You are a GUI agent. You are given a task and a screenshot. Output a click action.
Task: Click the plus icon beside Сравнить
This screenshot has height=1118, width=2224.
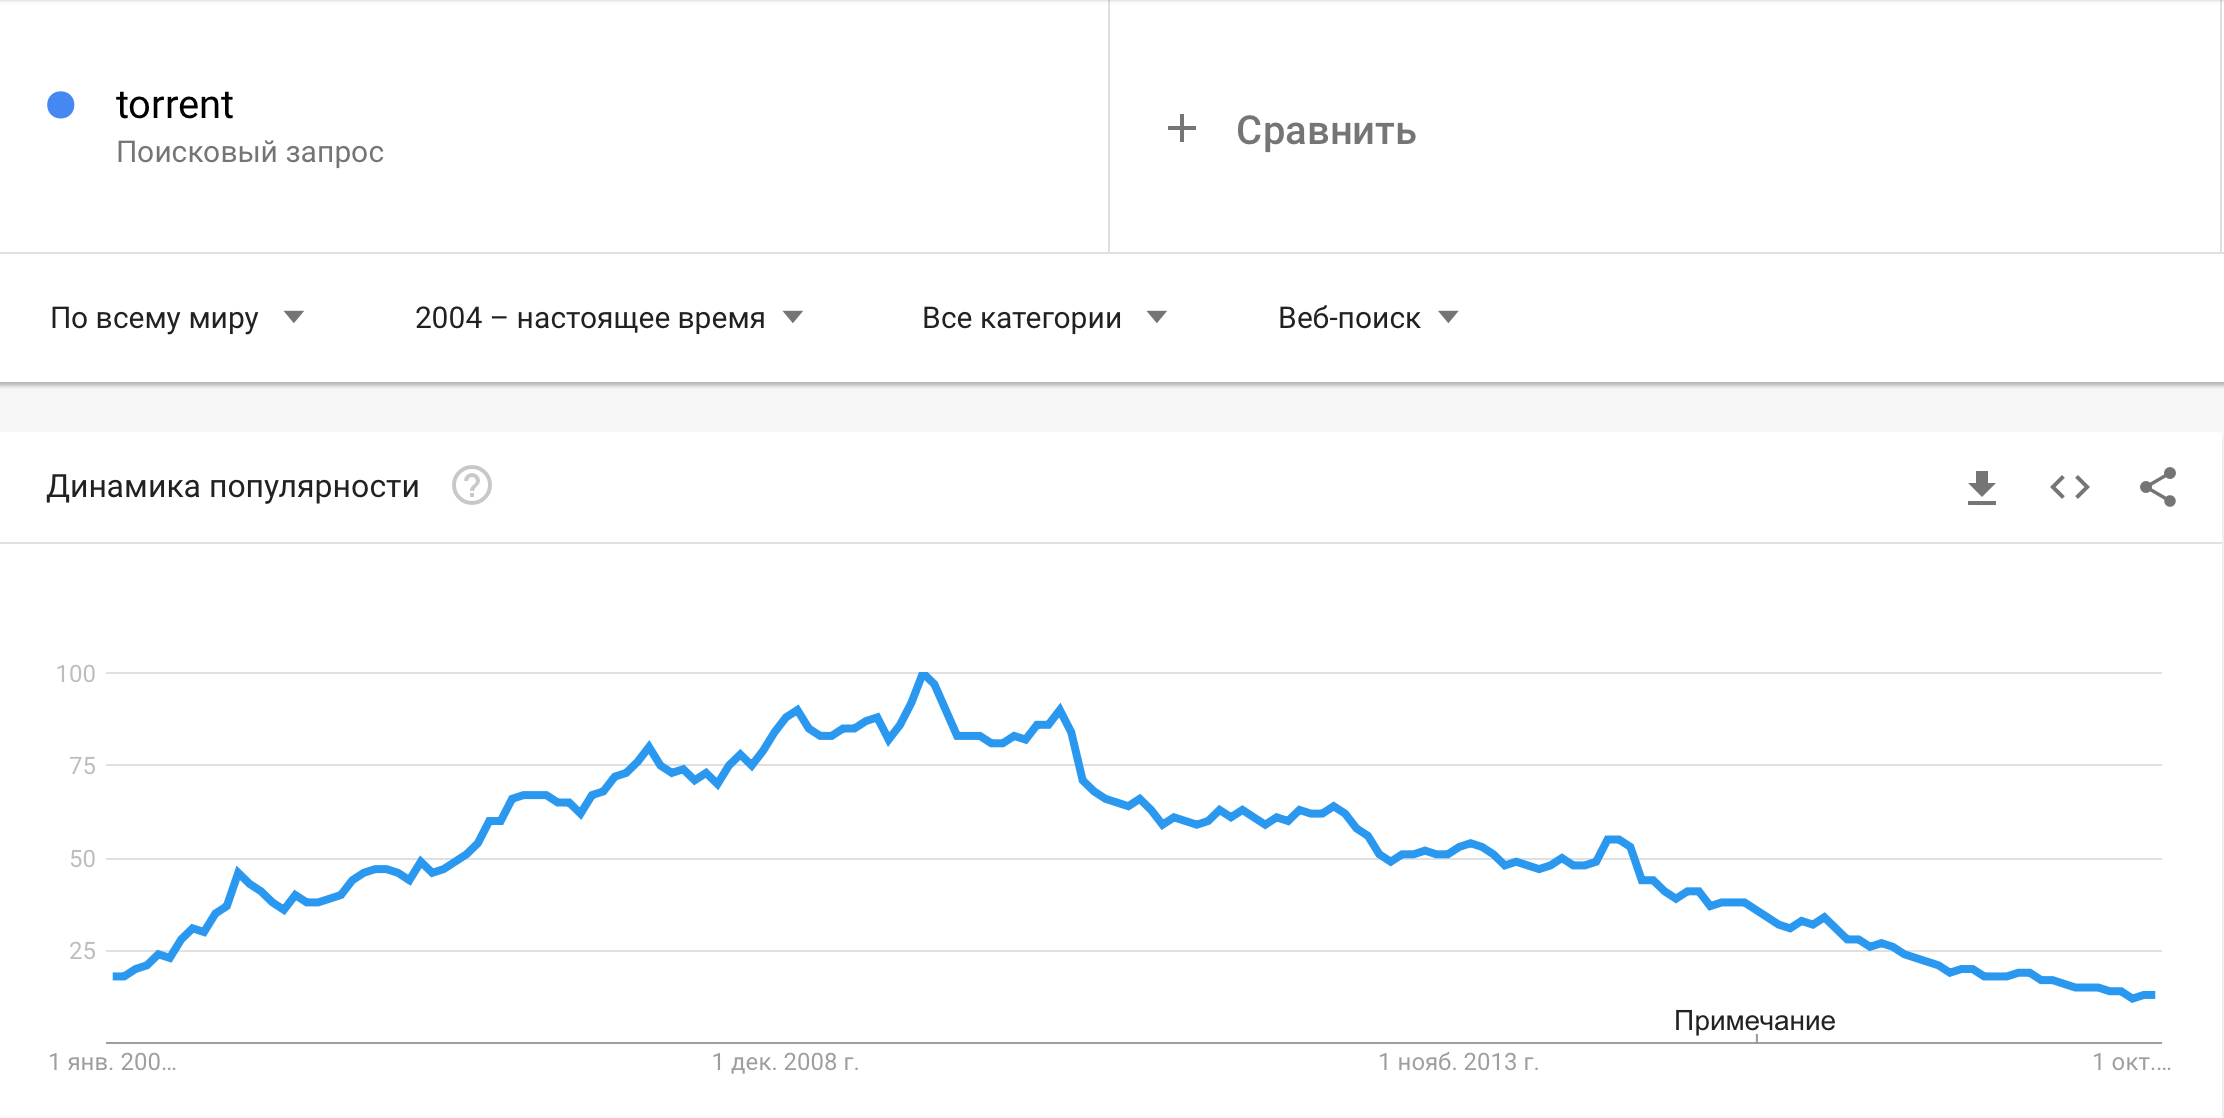[1182, 129]
